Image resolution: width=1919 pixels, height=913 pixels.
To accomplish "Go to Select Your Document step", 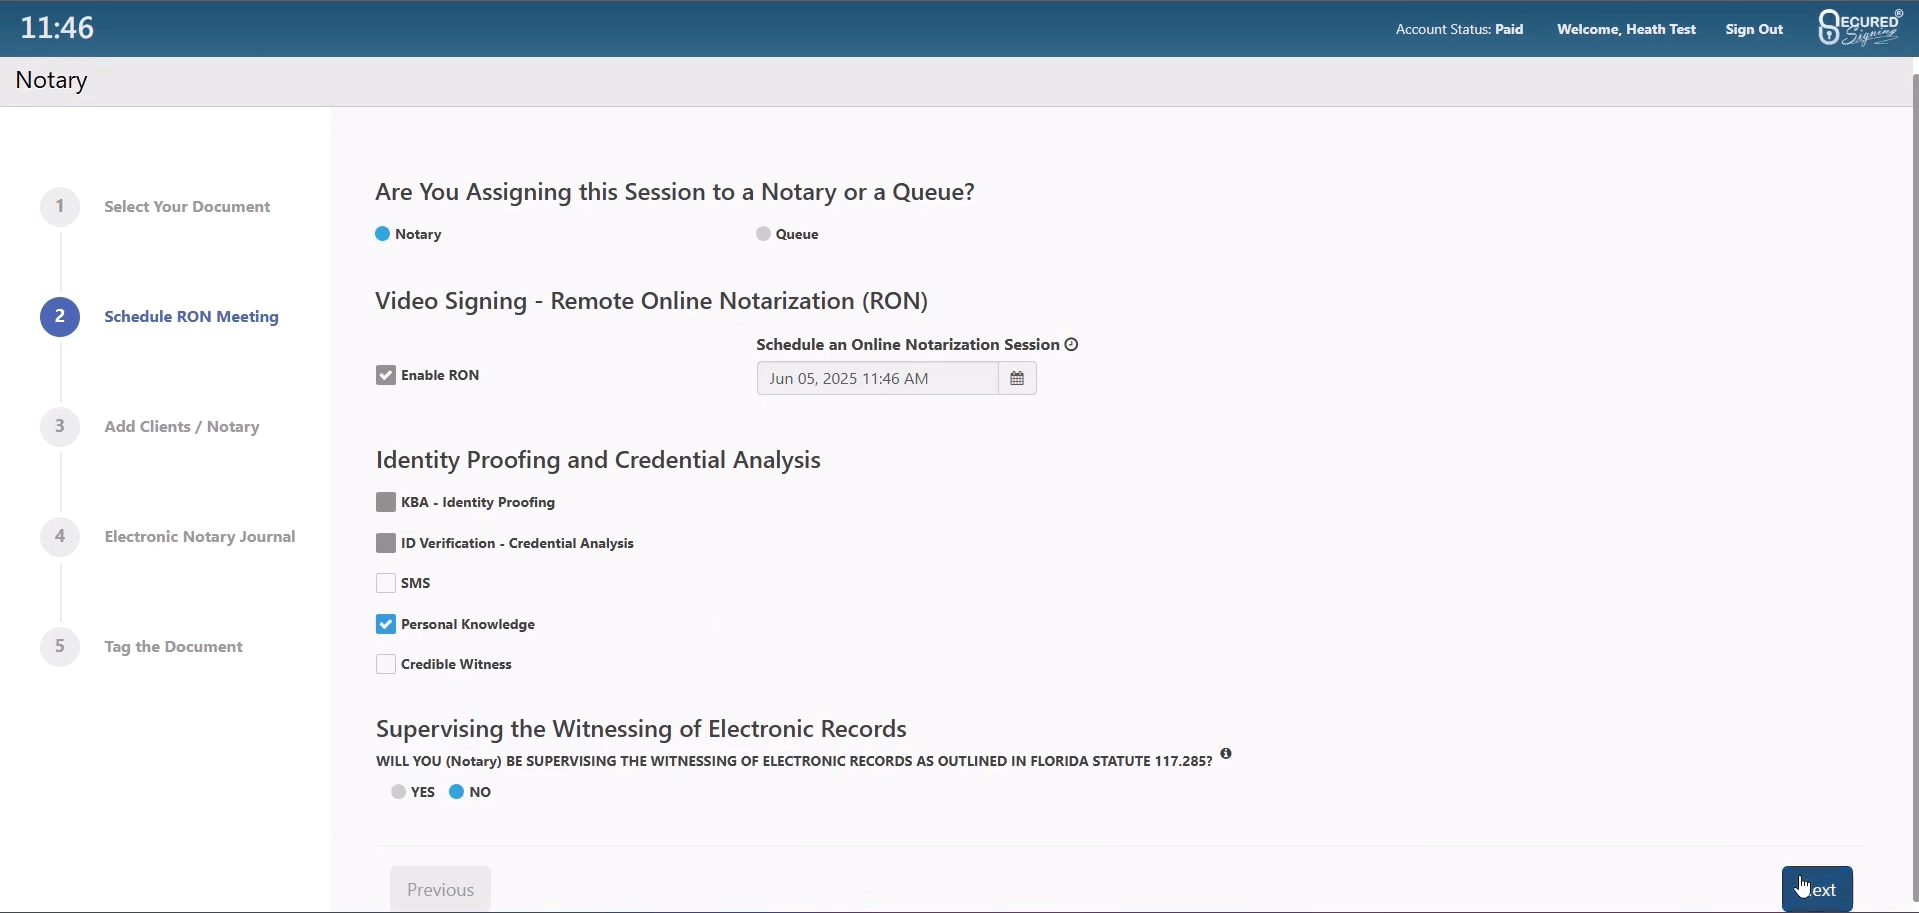I will click(187, 207).
